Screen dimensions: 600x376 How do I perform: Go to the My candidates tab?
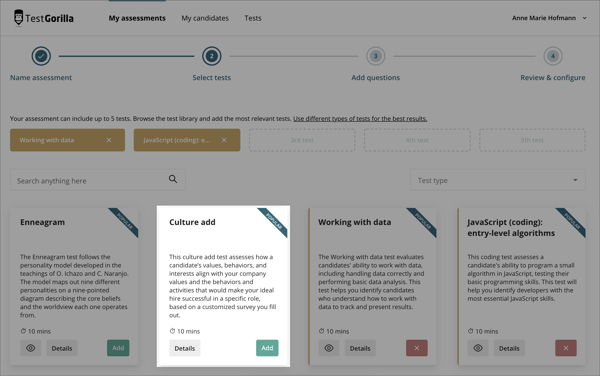tap(205, 18)
